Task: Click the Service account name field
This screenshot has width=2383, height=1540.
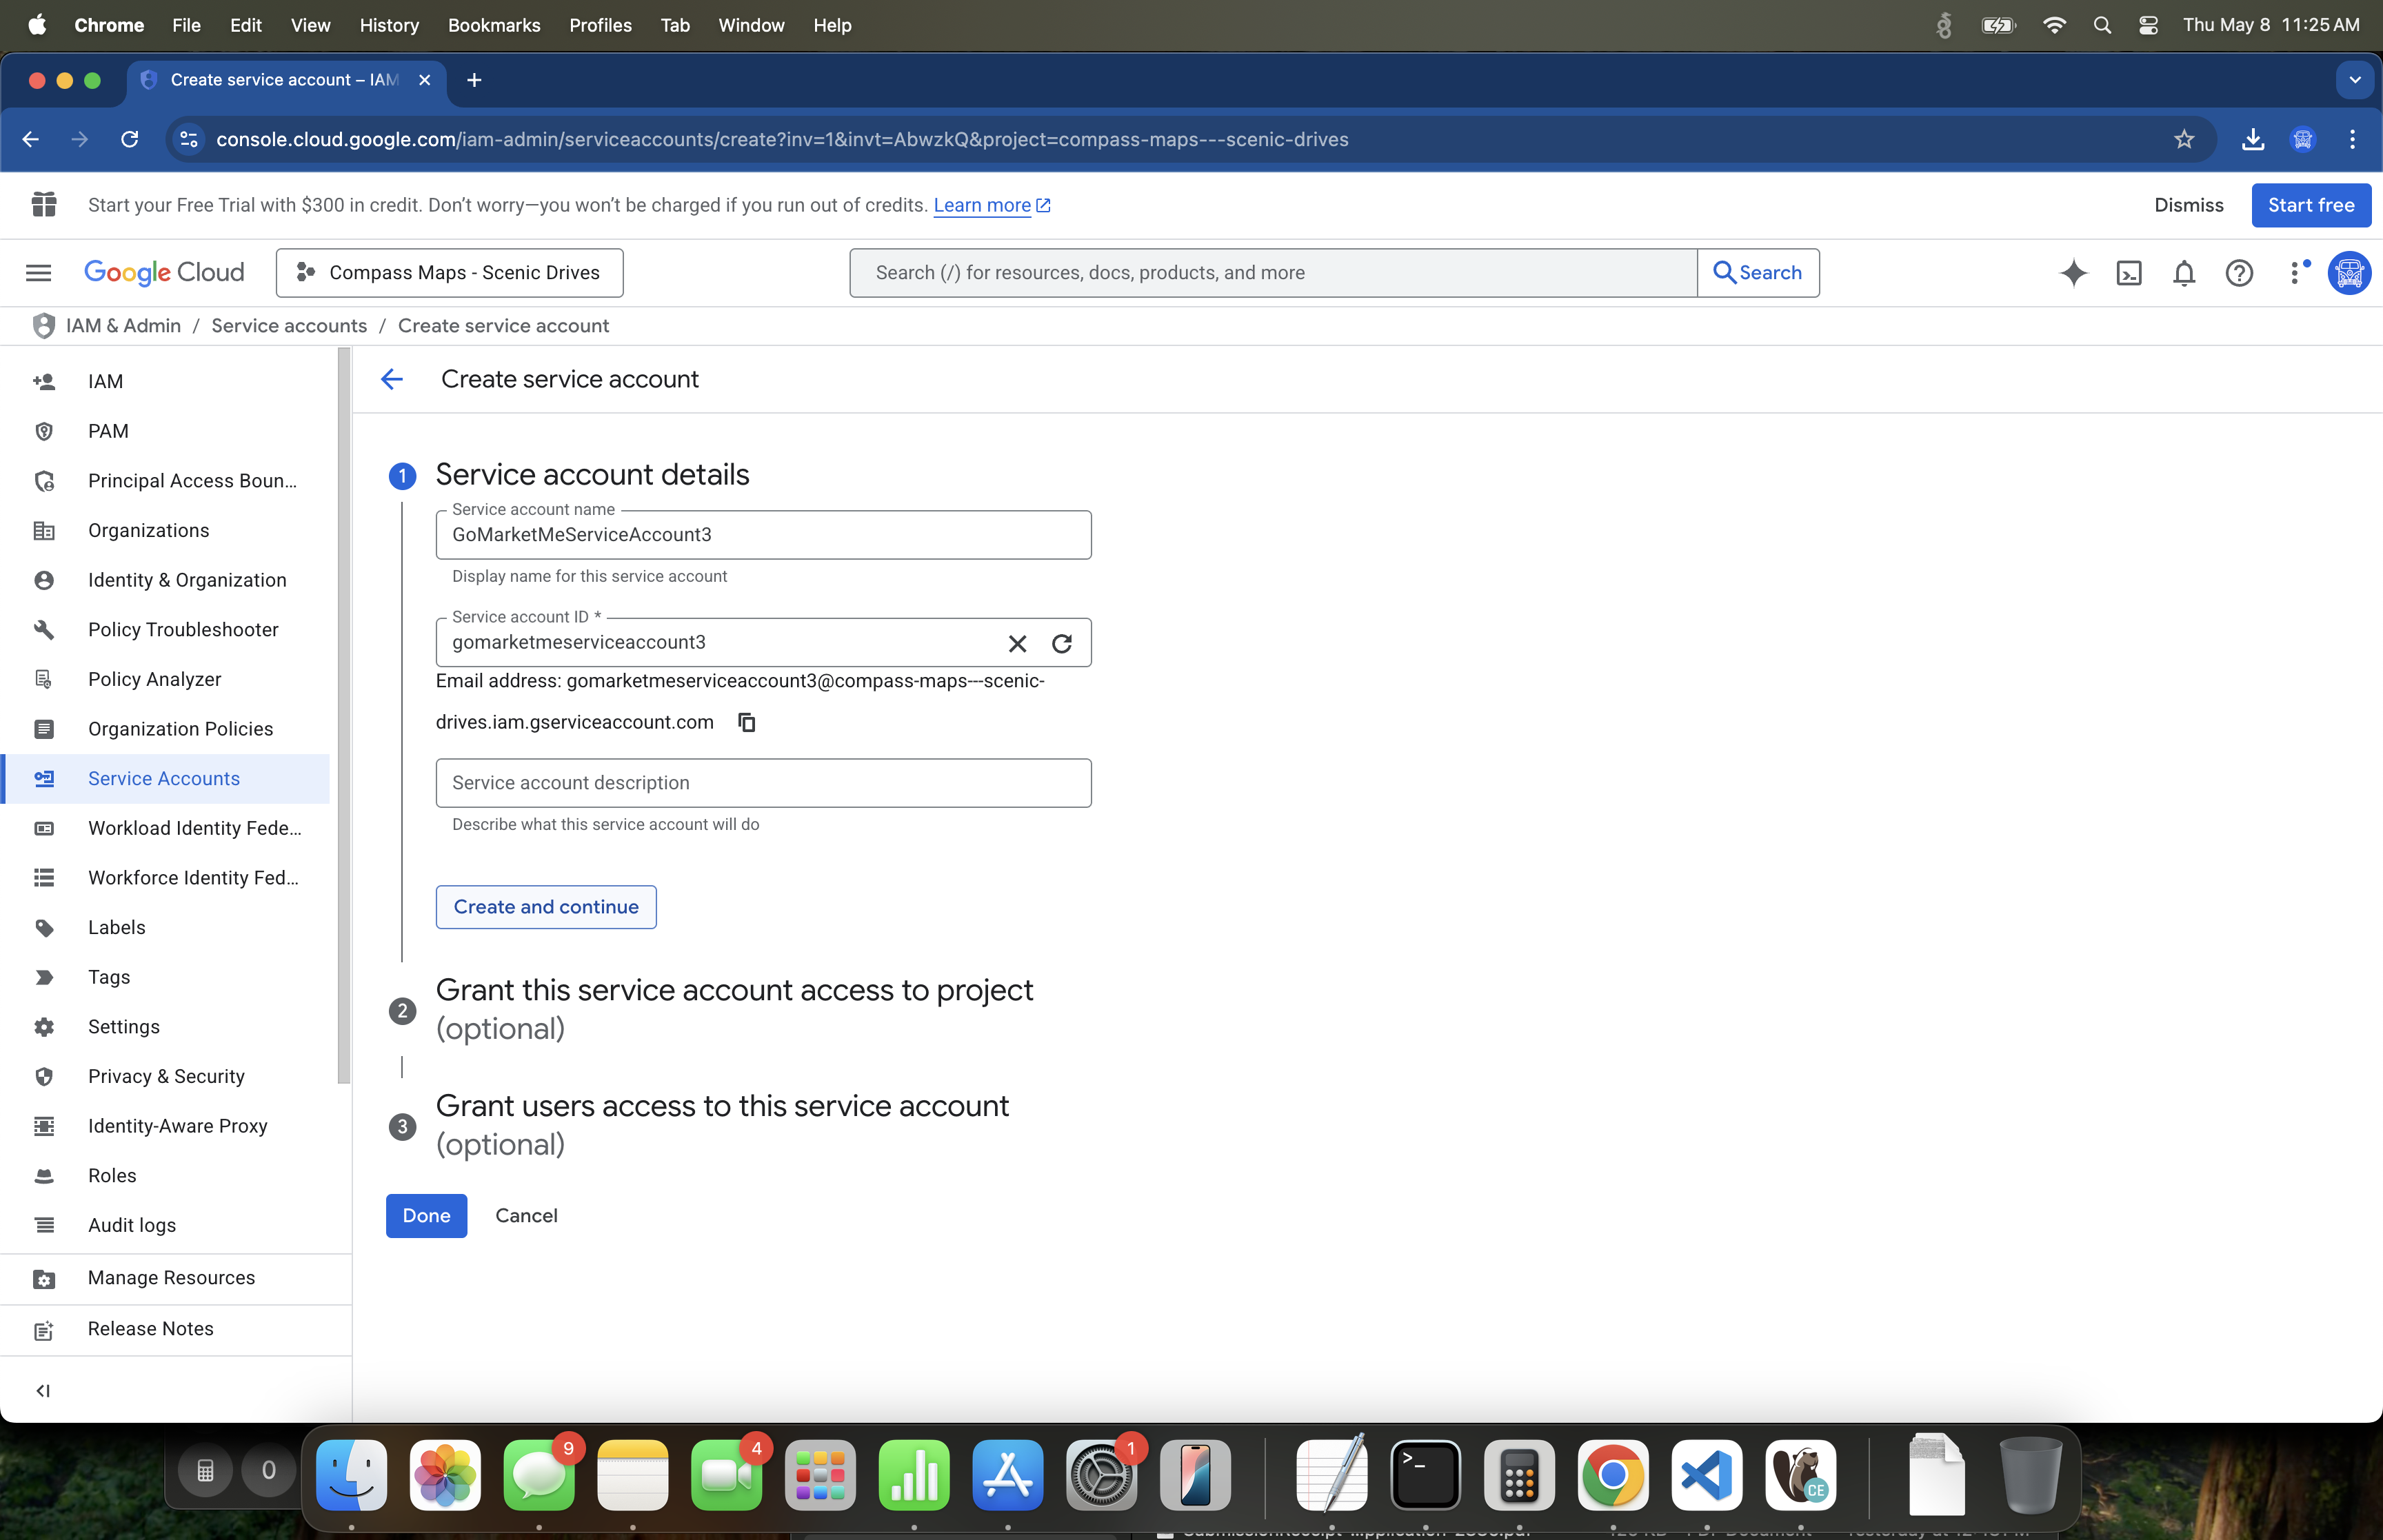Action: pyautogui.click(x=763, y=534)
